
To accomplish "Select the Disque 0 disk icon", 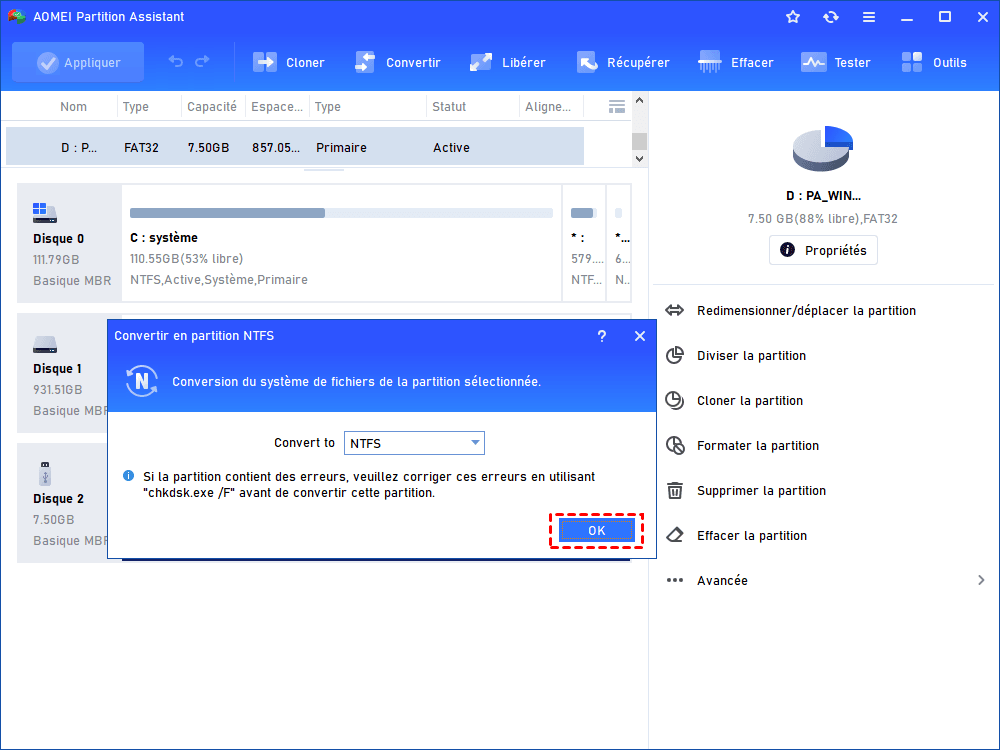I will [x=45, y=212].
